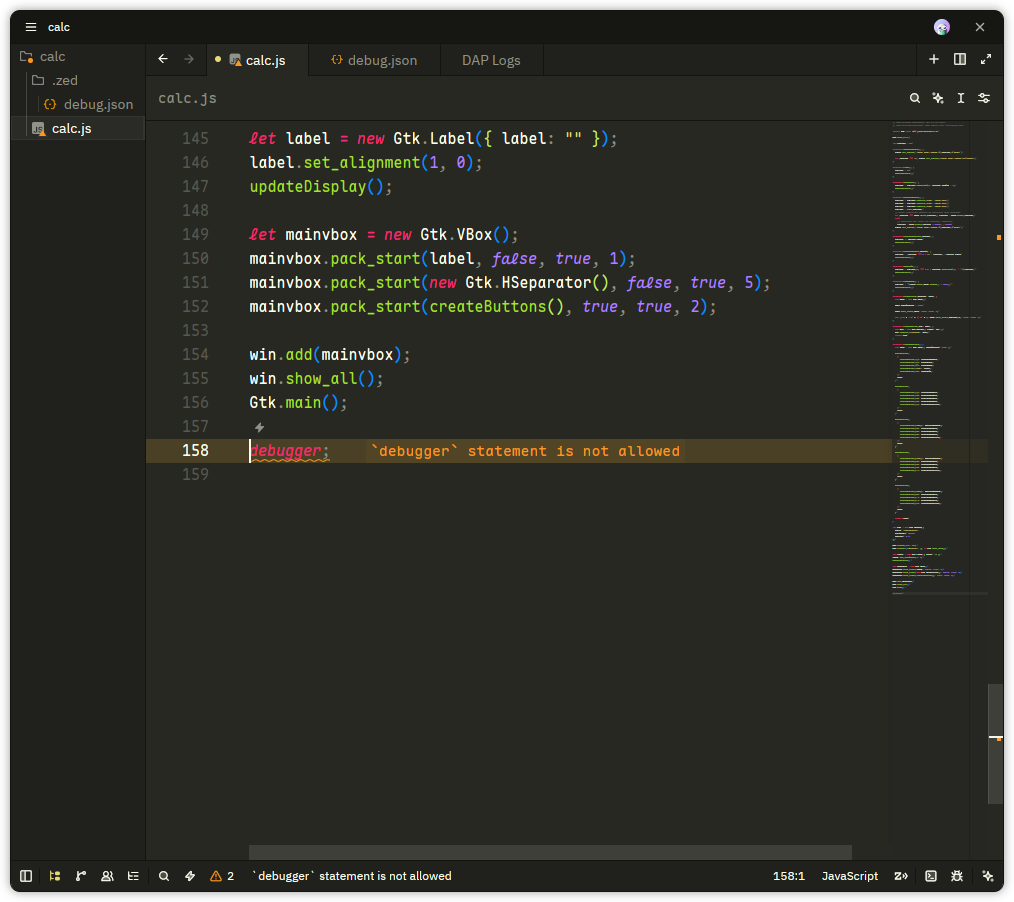Click the code action lightning bolt on line 157
1014x902 pixels.
coord(259,427)
